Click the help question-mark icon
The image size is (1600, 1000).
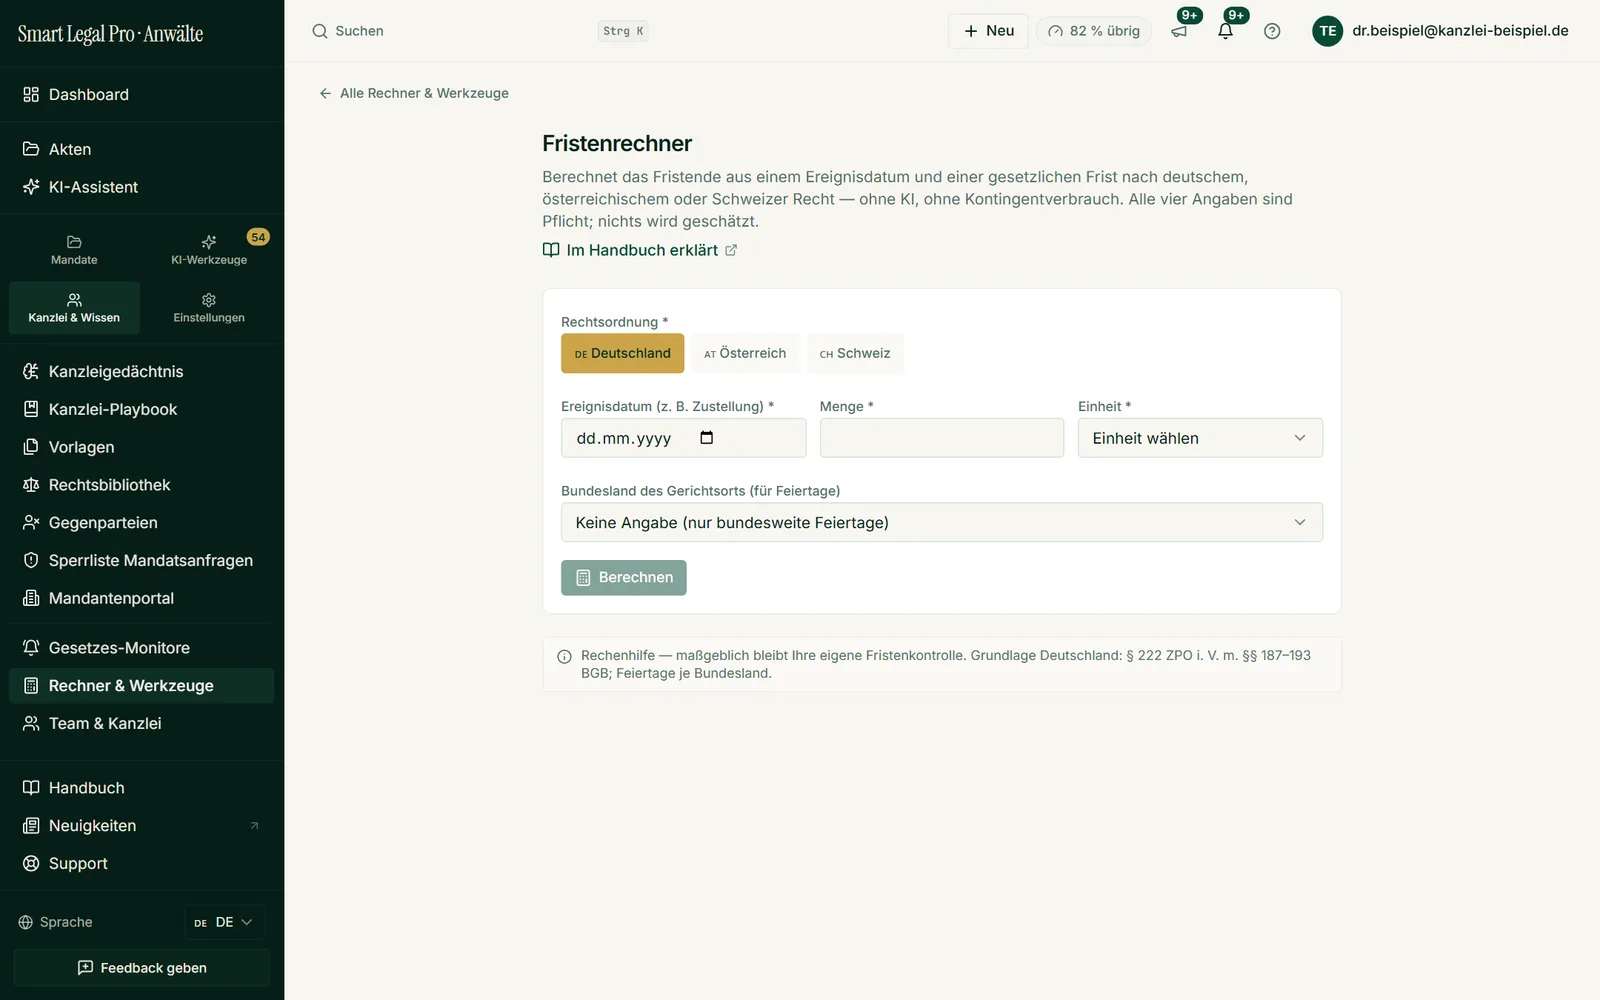click(1272, 31)
